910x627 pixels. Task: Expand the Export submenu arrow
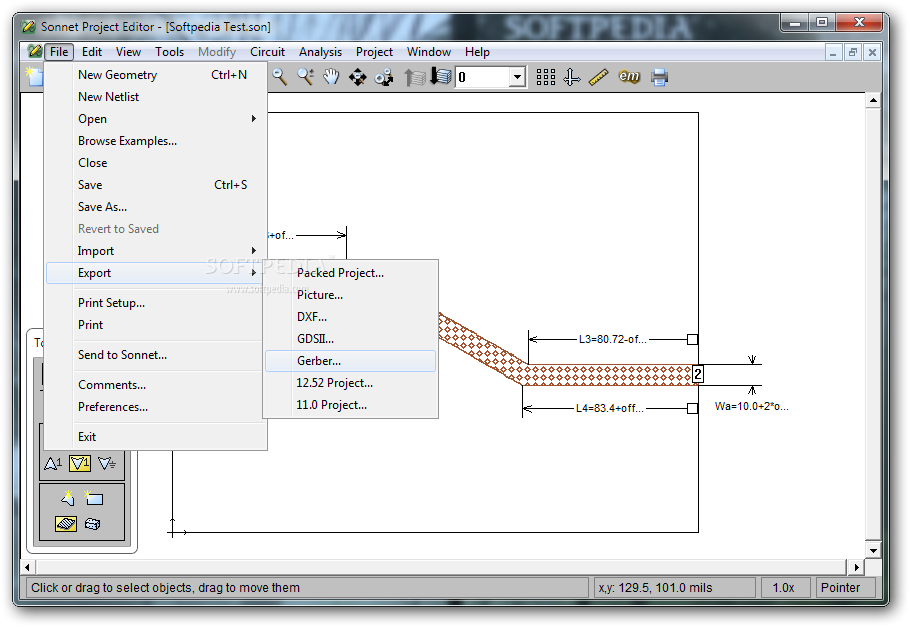click(254, 273)
